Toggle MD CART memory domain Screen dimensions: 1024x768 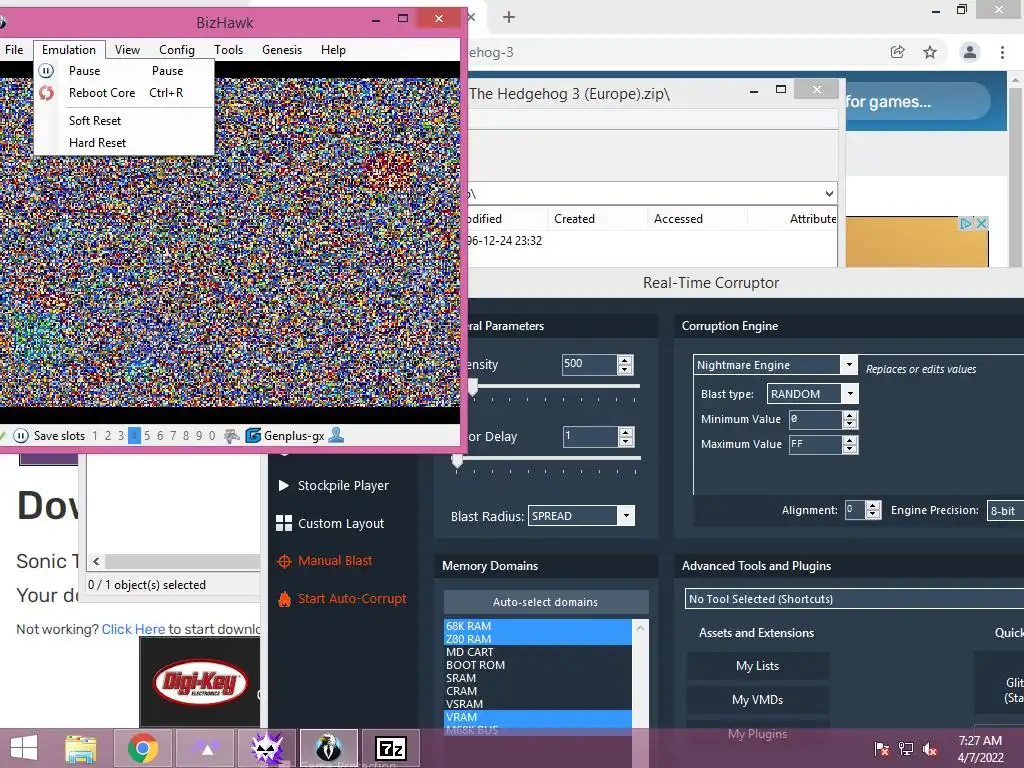[x=537, y=652]
